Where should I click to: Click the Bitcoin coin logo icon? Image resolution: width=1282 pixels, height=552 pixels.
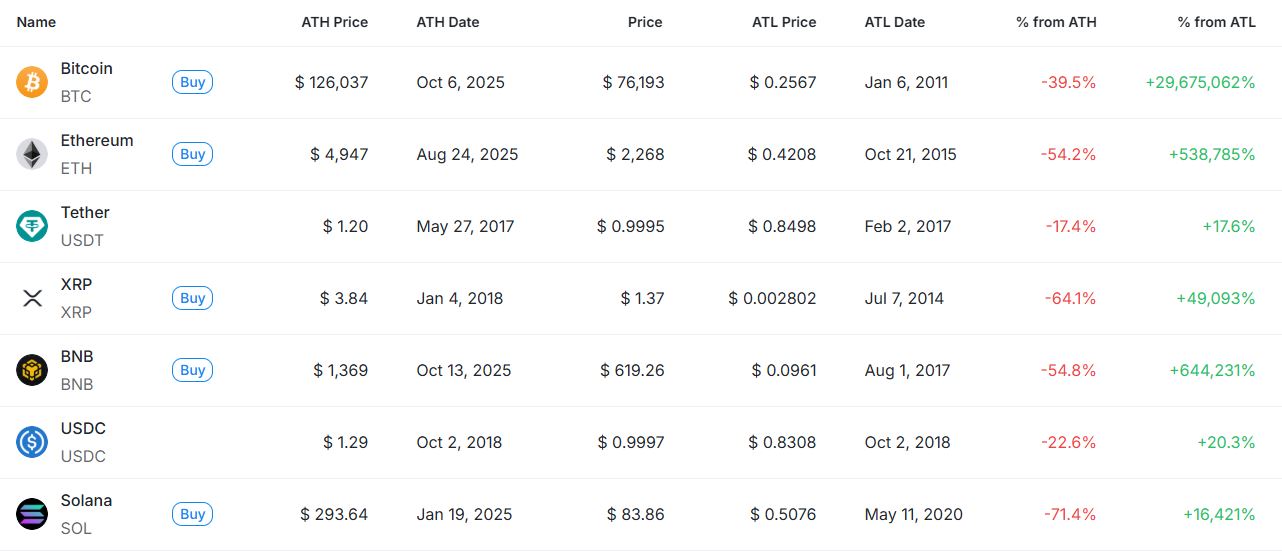tap(32, 82)
